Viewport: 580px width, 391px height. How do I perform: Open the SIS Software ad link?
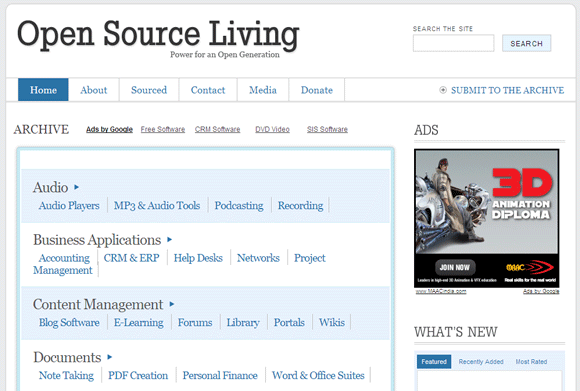point(327,129)
